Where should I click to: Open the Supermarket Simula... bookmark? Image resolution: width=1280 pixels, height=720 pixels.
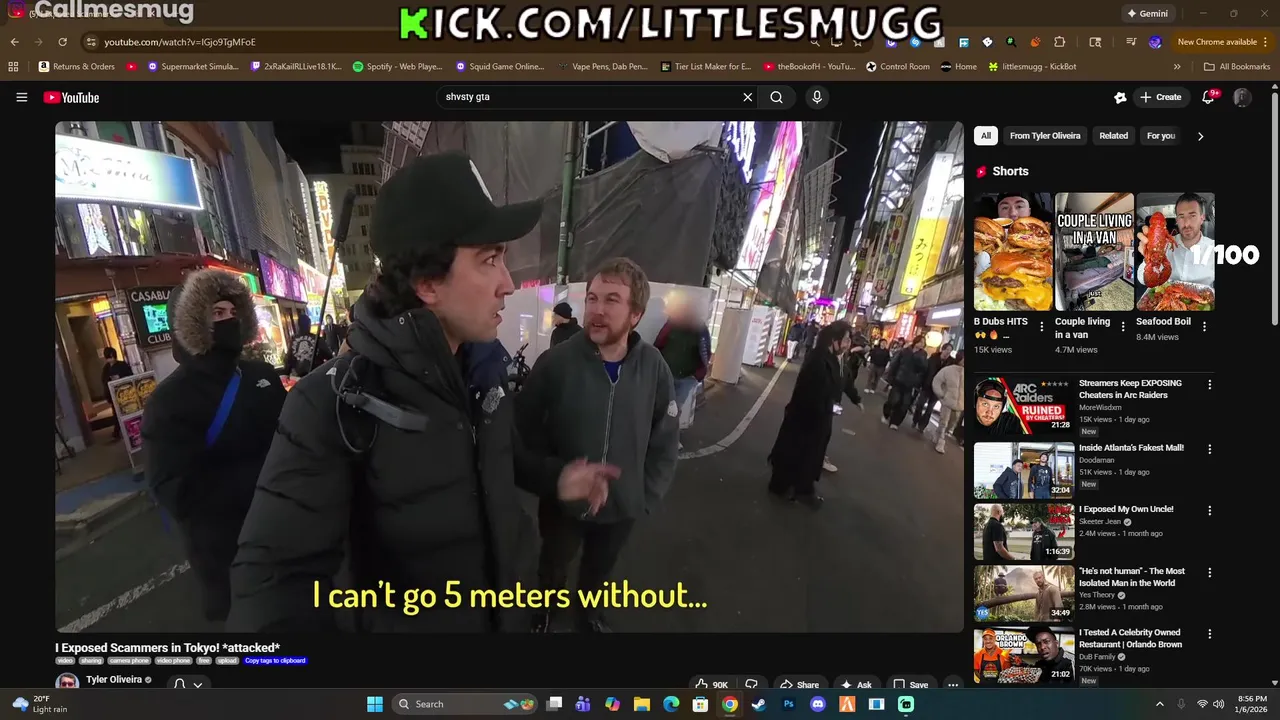tap(193, 67)
